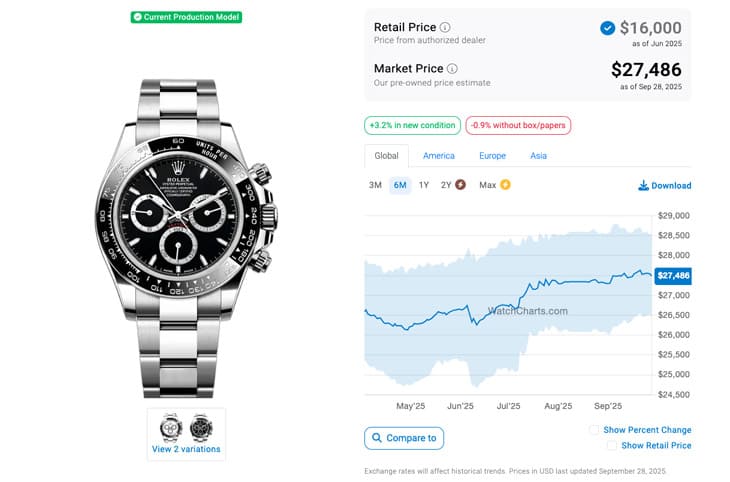This screenshot has height=482, width=730.
Task: Click the +3.2% in new condition tag
Action: coord(411,125)
